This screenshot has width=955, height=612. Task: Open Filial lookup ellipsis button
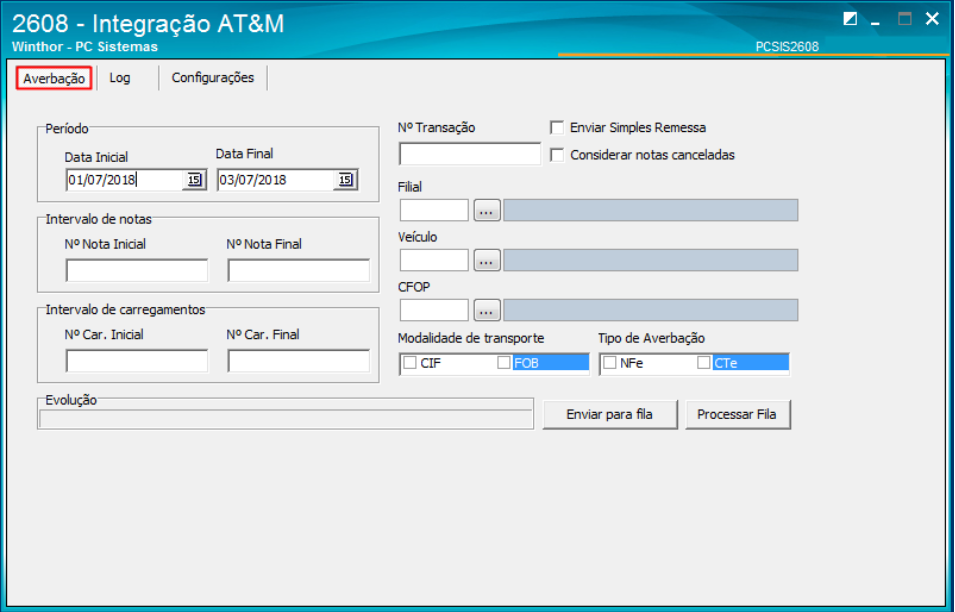coord(487,211)
